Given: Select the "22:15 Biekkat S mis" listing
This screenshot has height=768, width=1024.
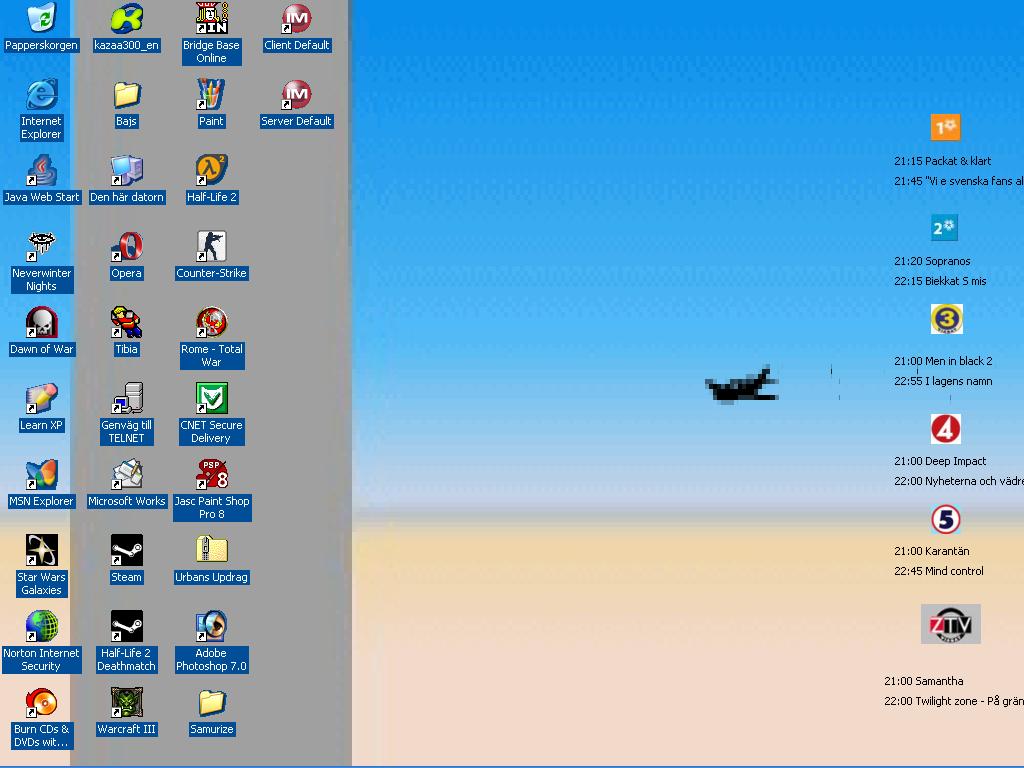Looking at the screenshot, I should click(x=940, y=281).
